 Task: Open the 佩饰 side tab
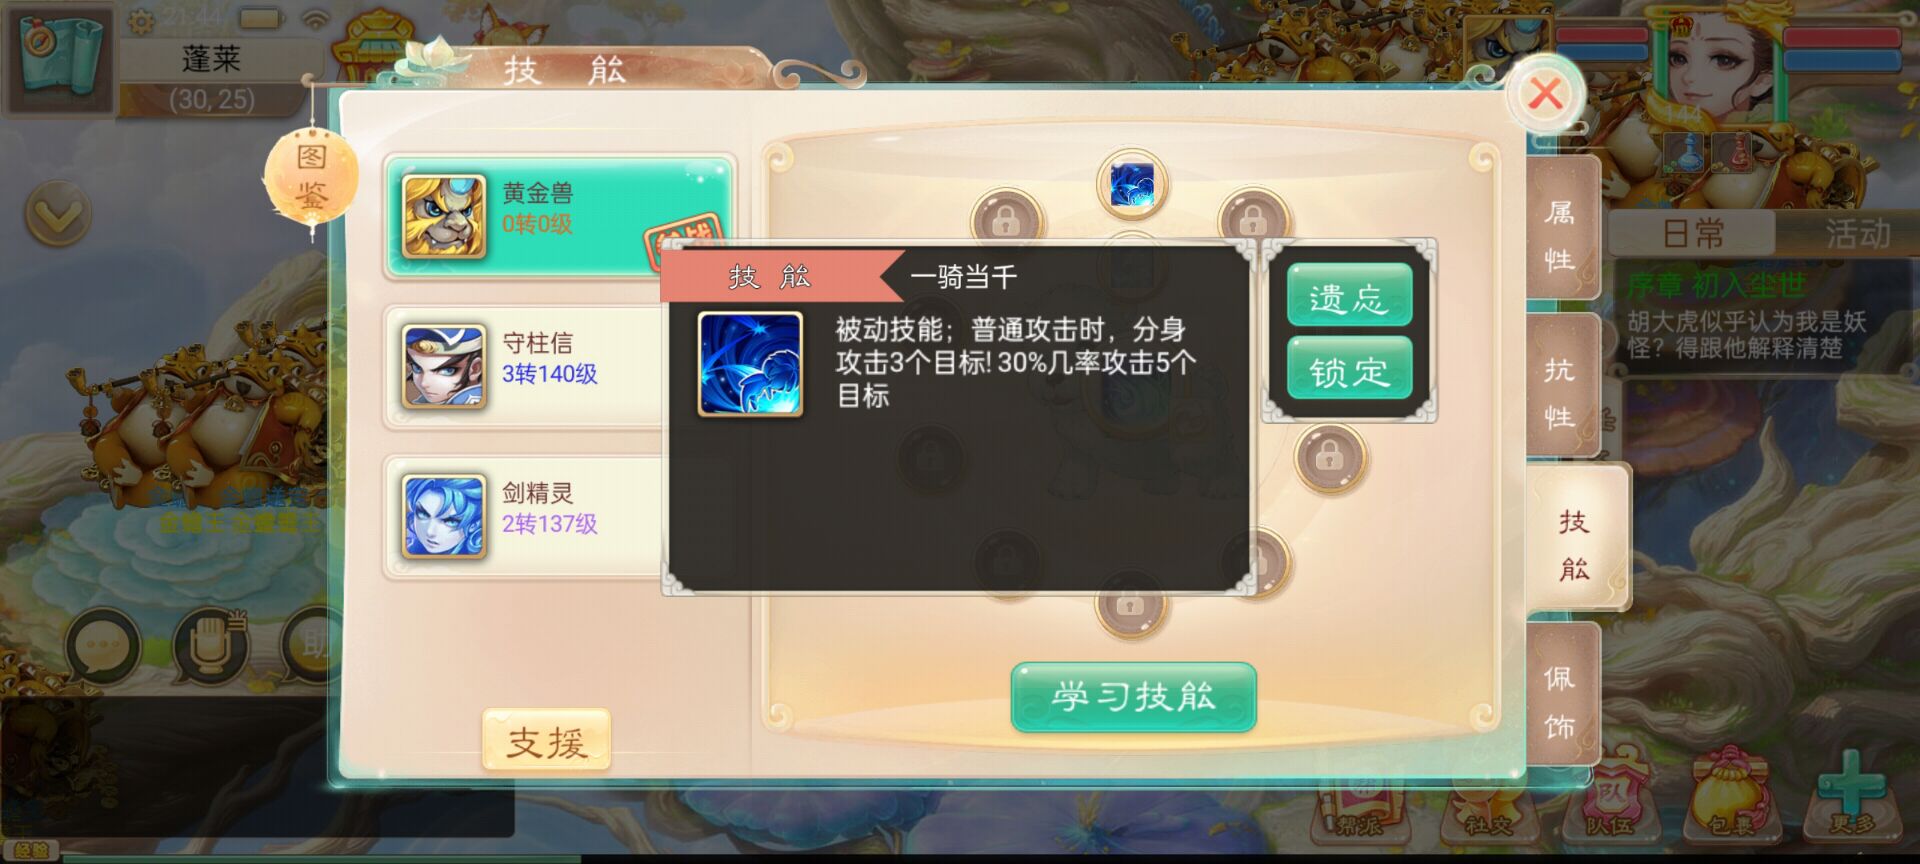click(x=1560, y=701)
